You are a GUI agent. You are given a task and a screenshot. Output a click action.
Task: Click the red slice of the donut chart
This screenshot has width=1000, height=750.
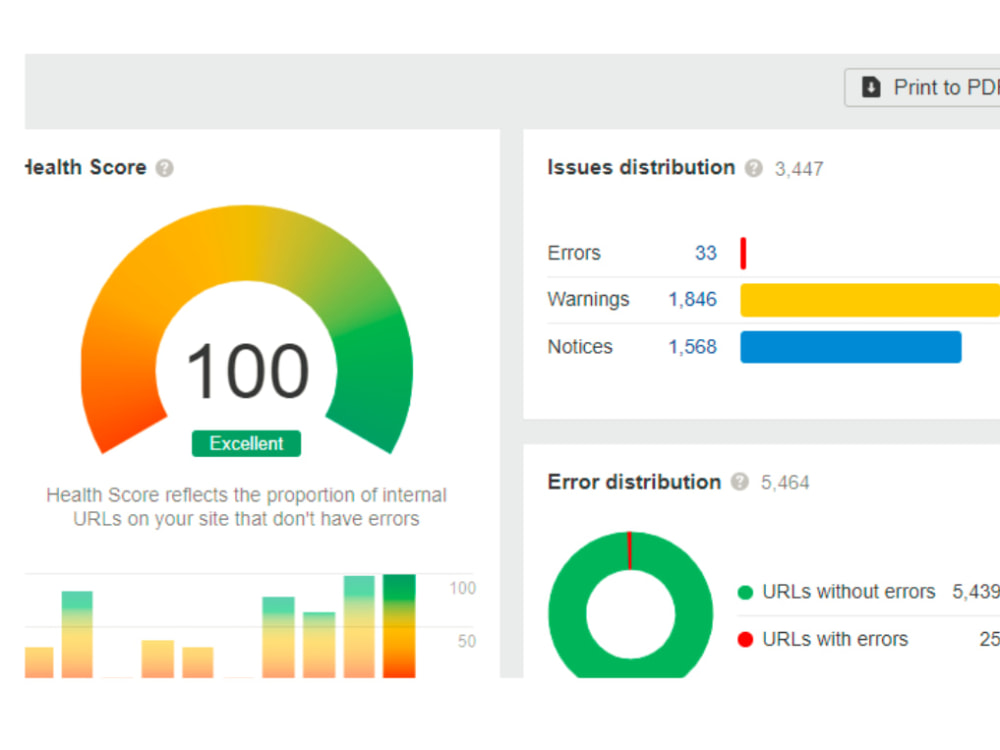point(629,550)
